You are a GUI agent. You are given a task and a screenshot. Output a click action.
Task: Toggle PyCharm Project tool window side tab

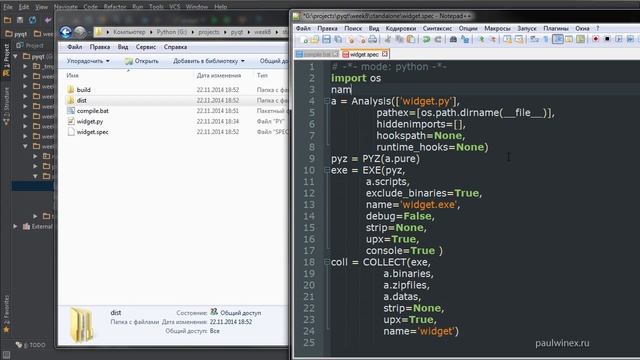(6, 60)
